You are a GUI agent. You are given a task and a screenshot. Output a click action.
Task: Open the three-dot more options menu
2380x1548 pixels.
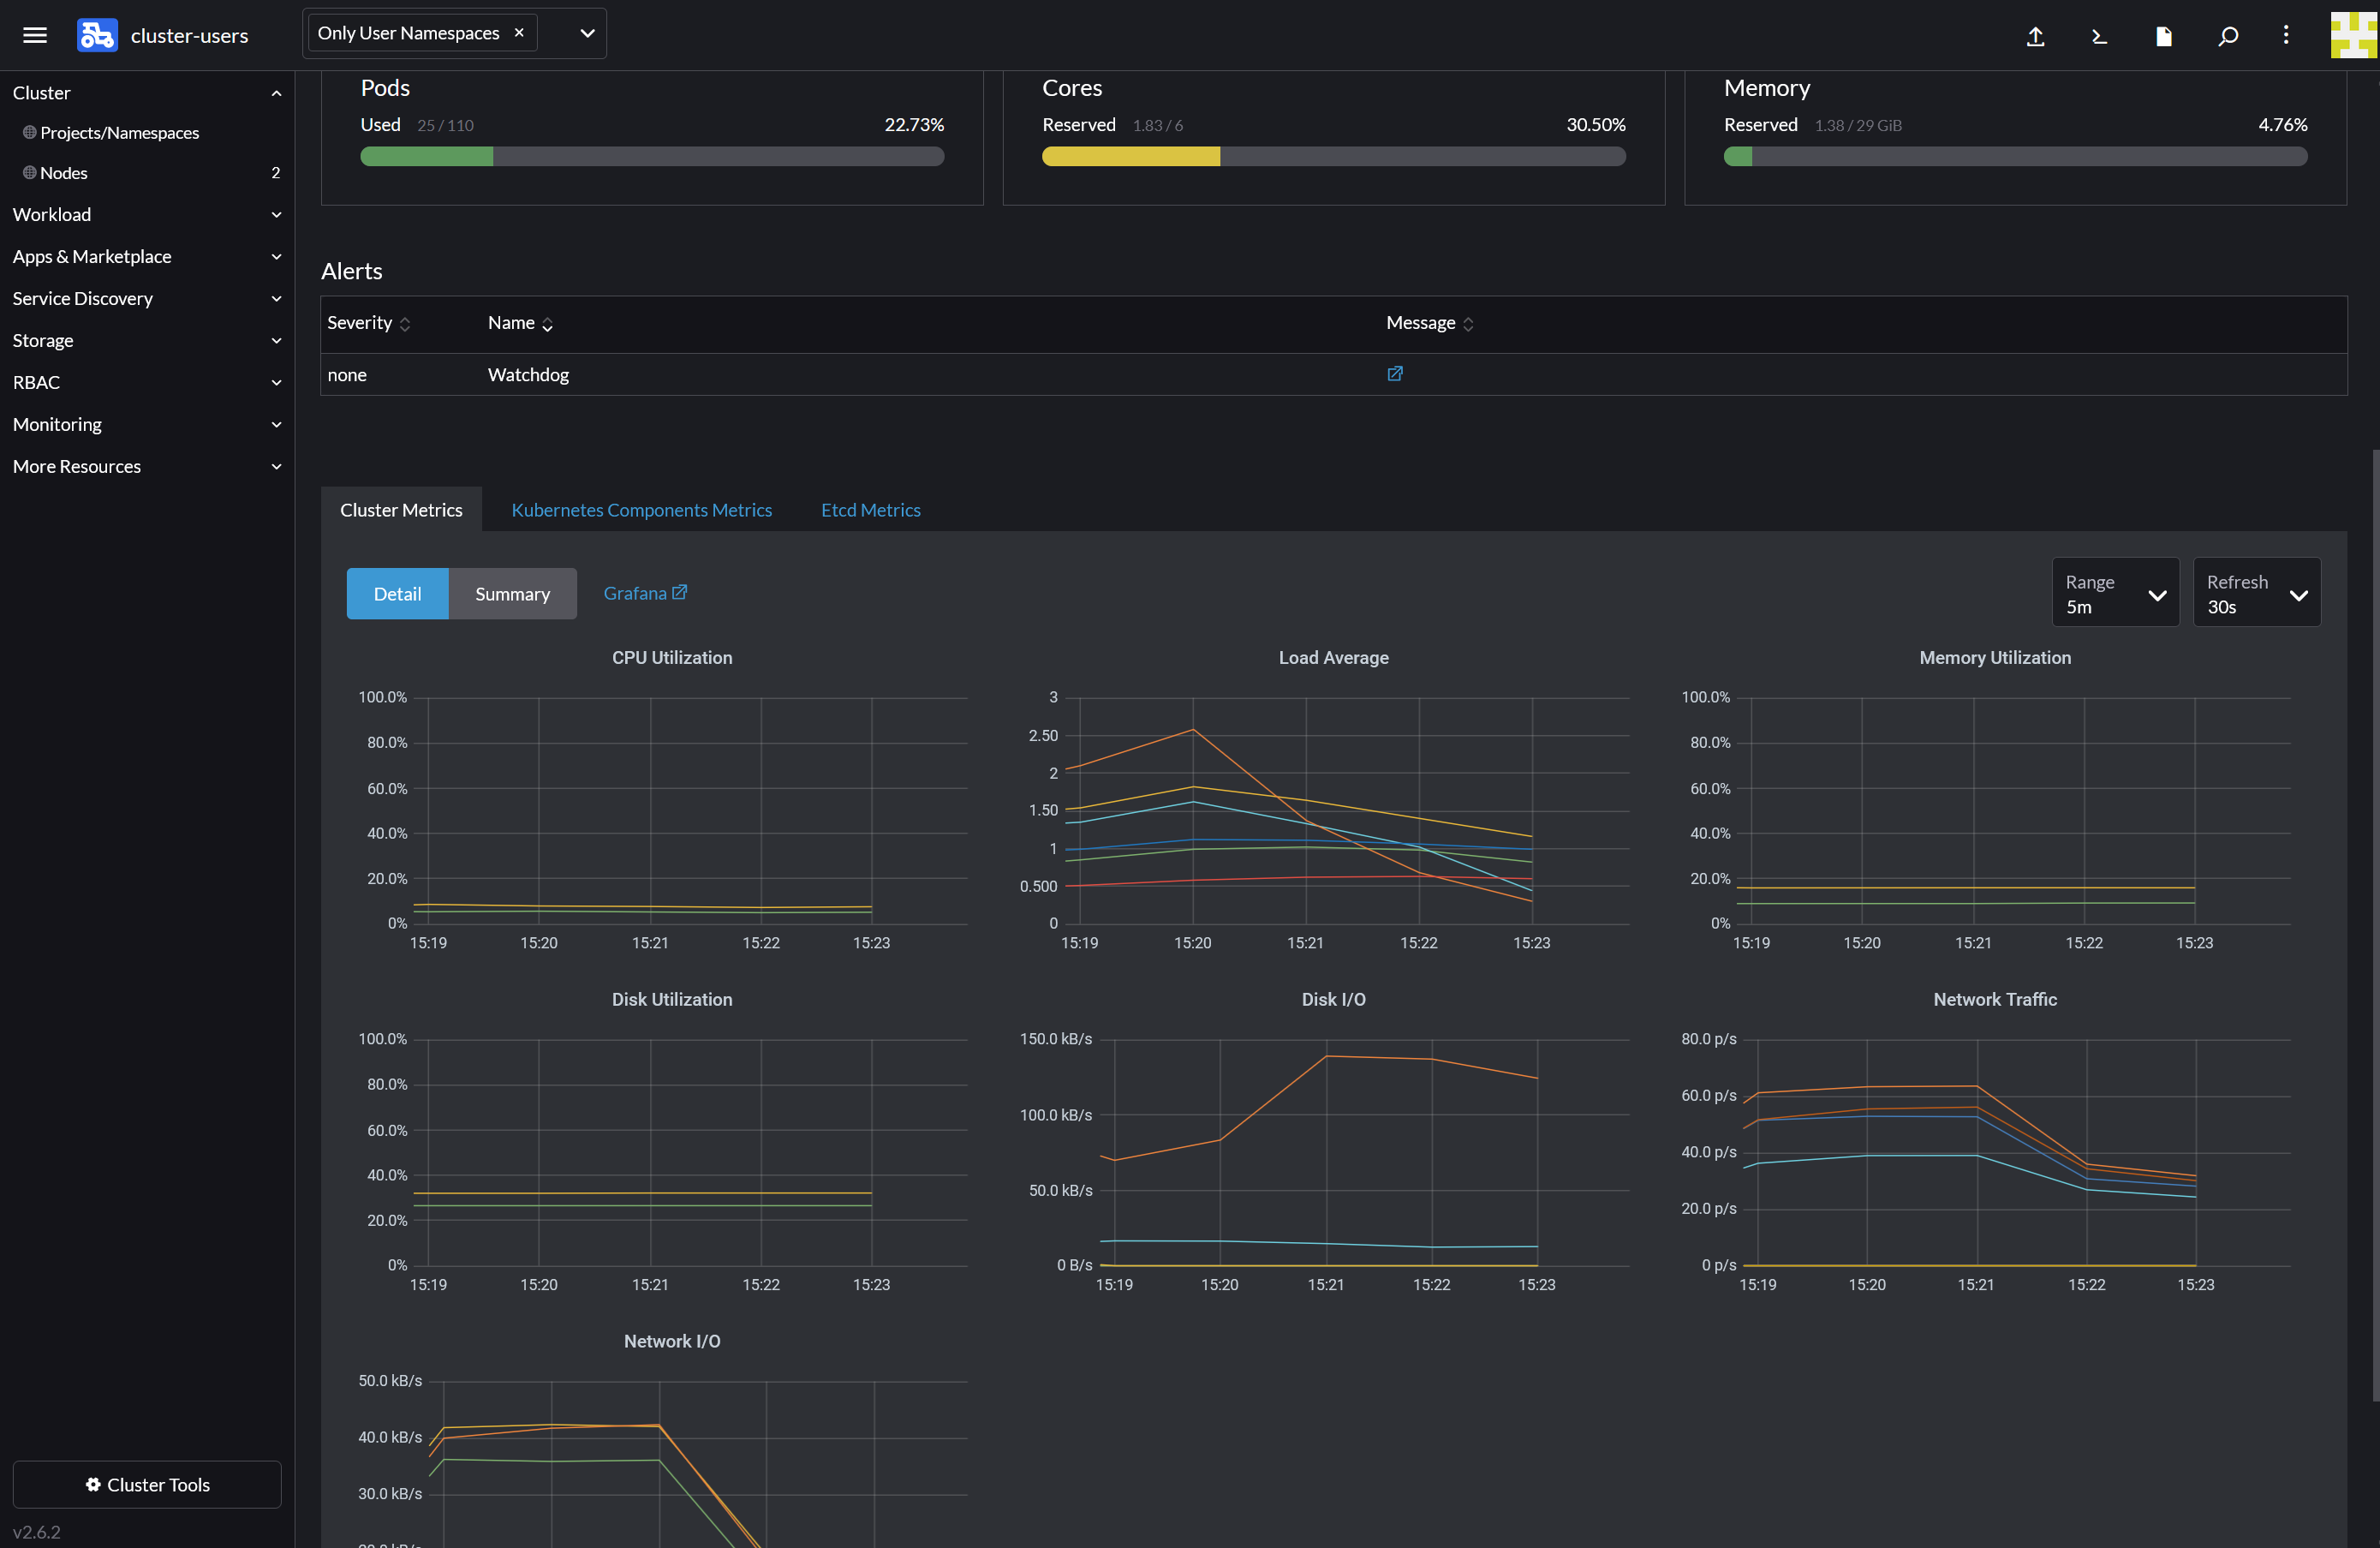pyautogui.click(x=2285, y=35)
